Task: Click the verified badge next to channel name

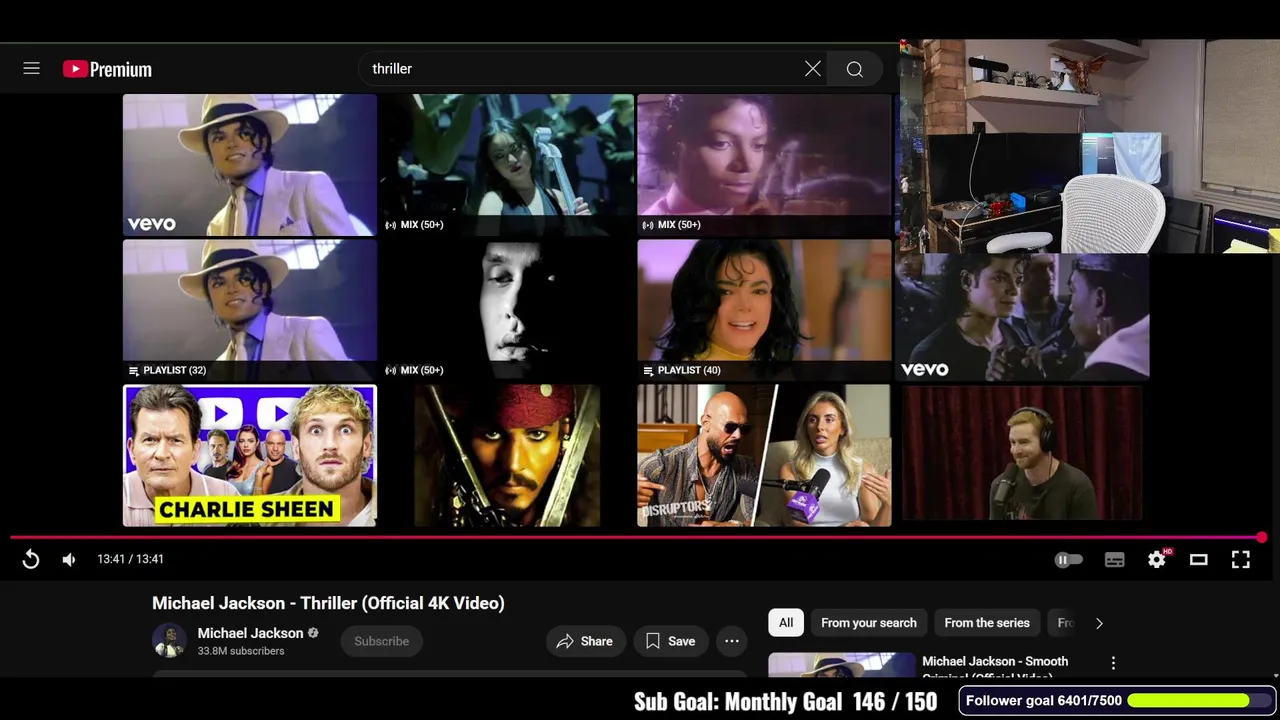Action: pyautogui.click(x=313, y=633)
